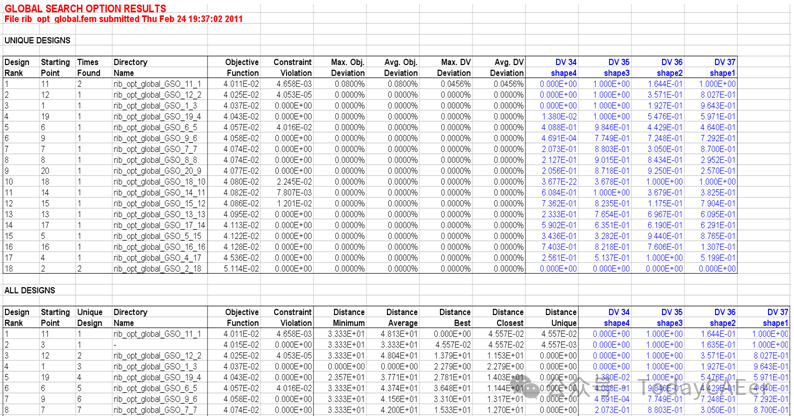Select DV 34 value 3.677E-22

coord(559,182)
